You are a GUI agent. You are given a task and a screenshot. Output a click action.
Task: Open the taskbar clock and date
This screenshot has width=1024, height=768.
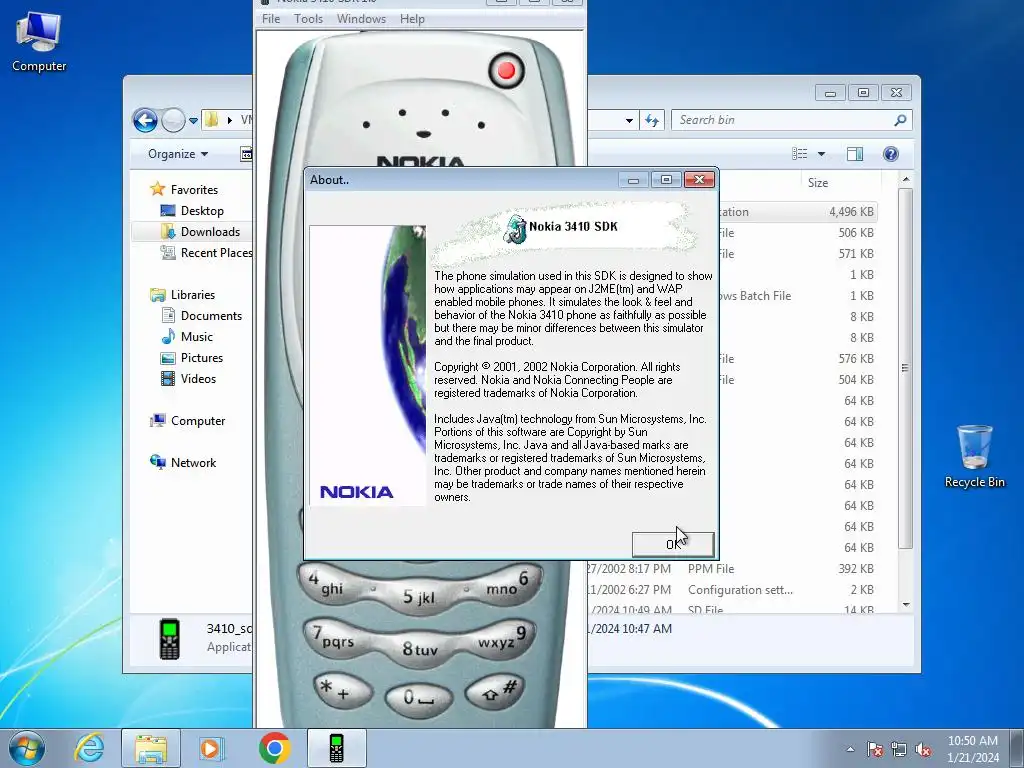pyautogui.click(x=973, y=749)
